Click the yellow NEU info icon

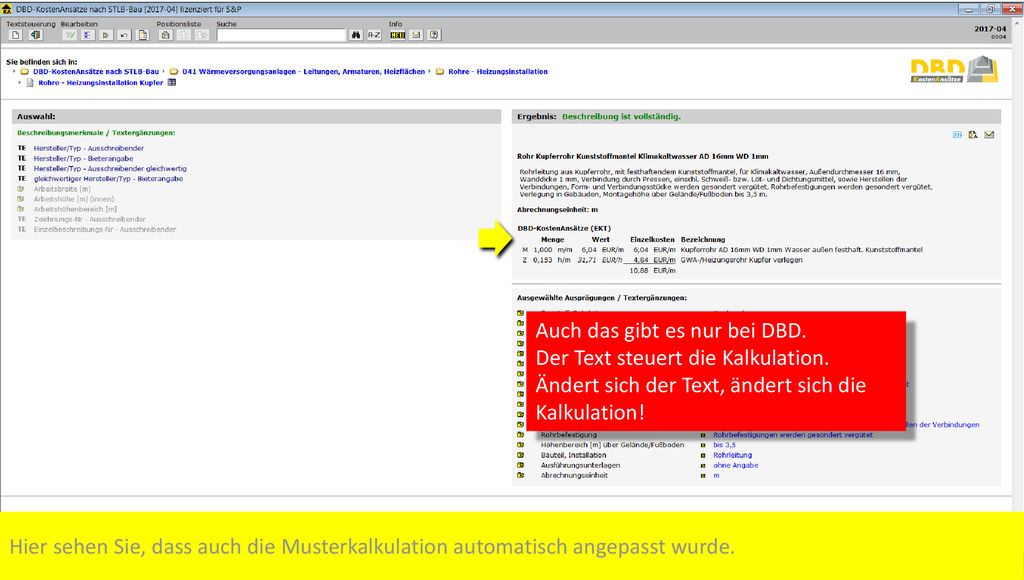(x=398, y=35)
